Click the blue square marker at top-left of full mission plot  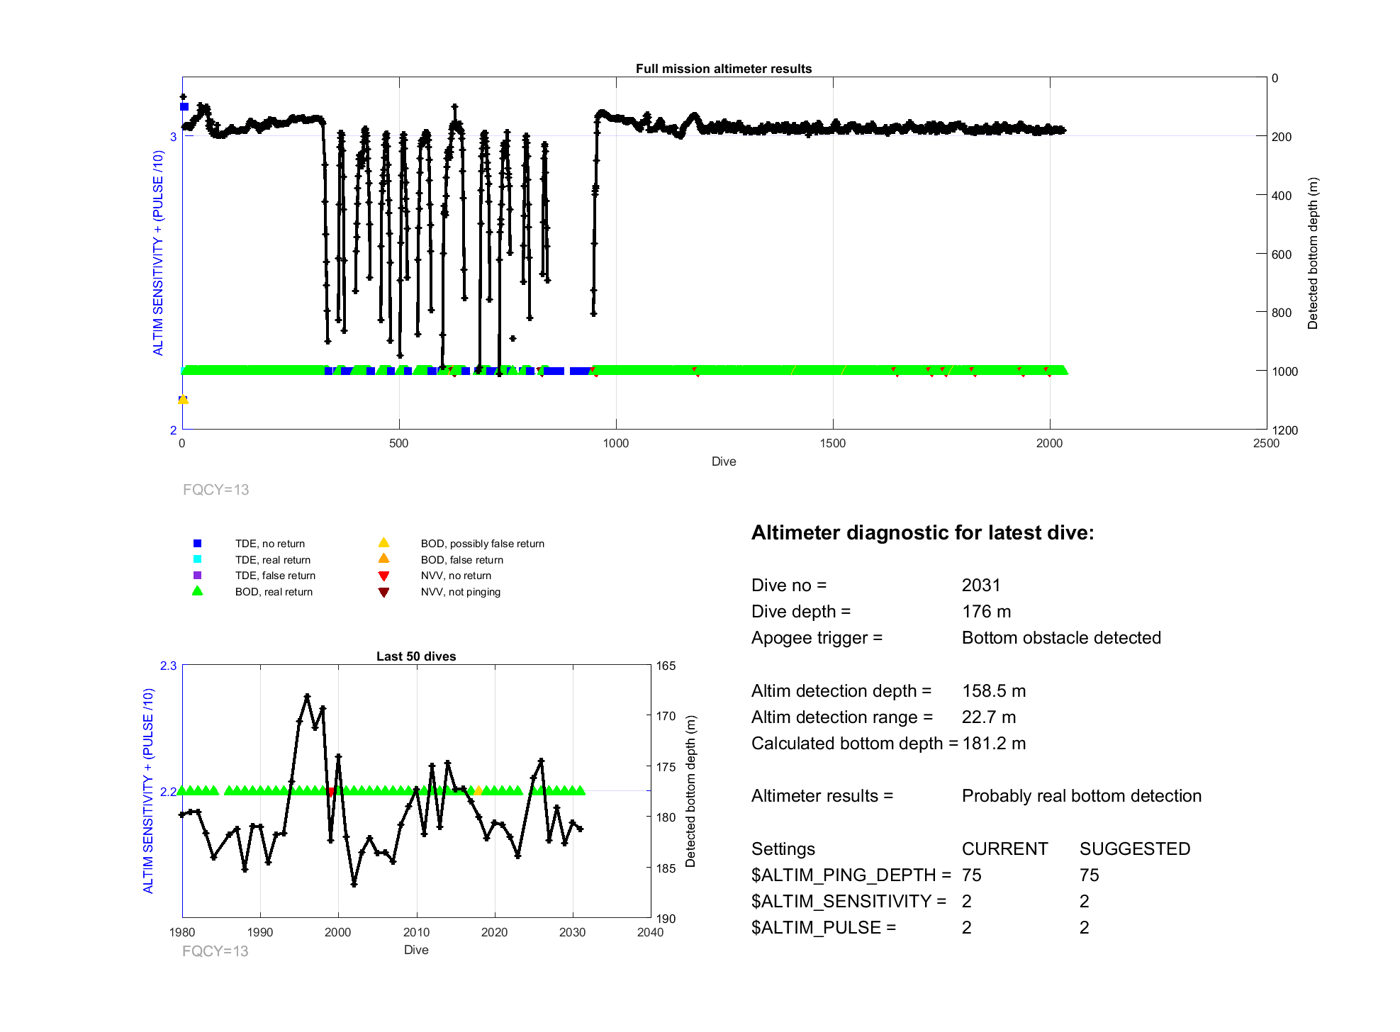[x=184, y=107]
